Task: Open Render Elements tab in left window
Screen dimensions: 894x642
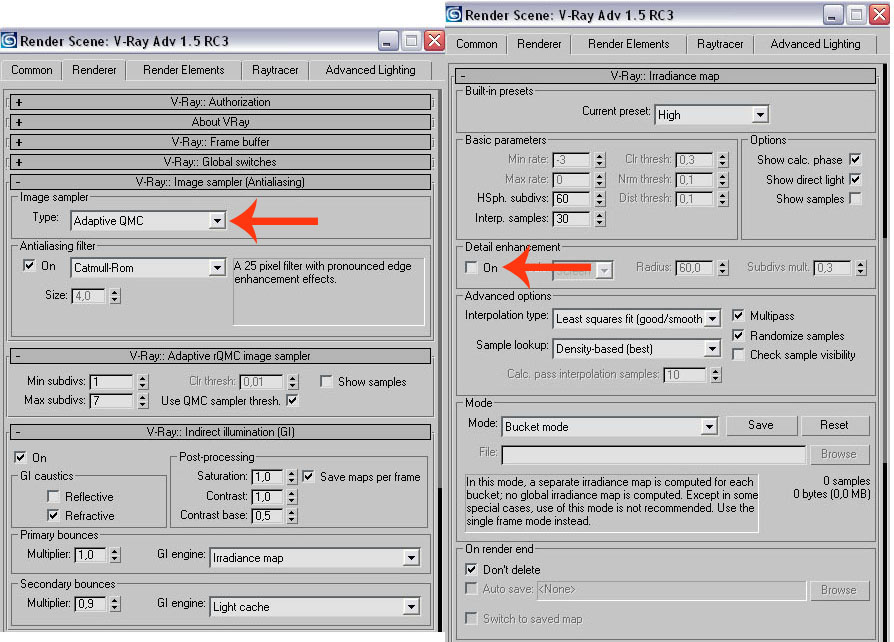Action: (x=184, y=70)
